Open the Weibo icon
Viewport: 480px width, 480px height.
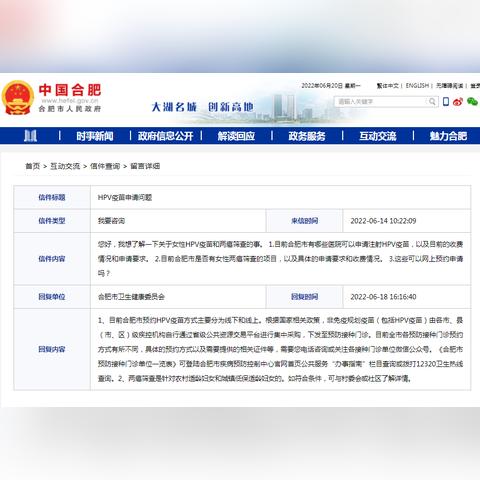pos(458,101)
